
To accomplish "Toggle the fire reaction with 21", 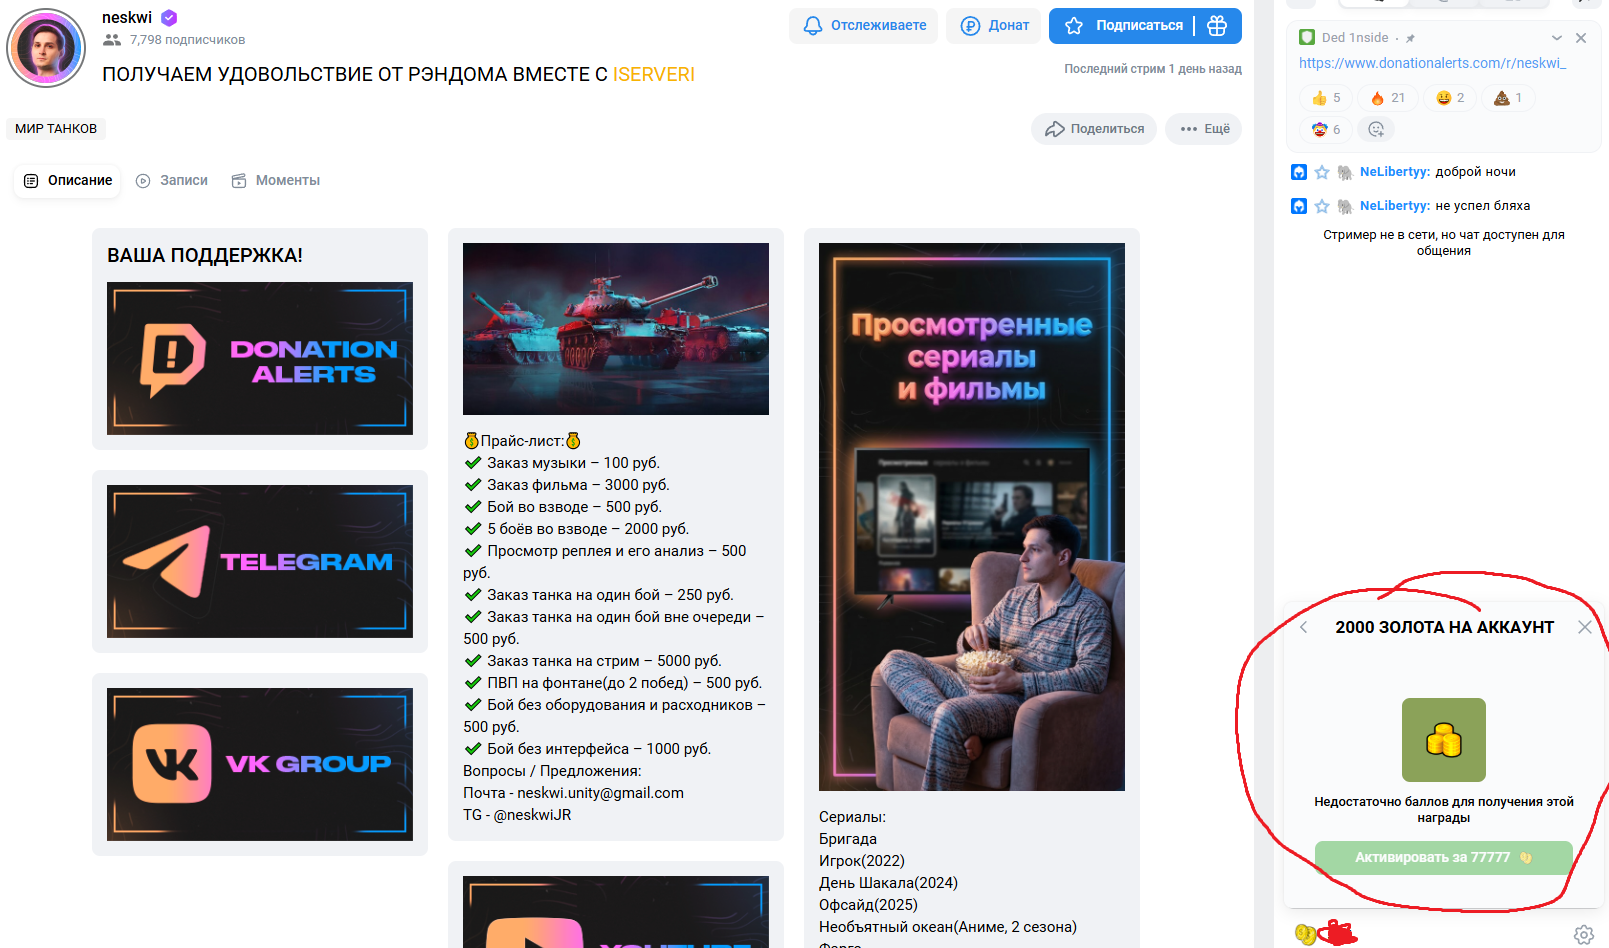I will (x=1388, y=98).
